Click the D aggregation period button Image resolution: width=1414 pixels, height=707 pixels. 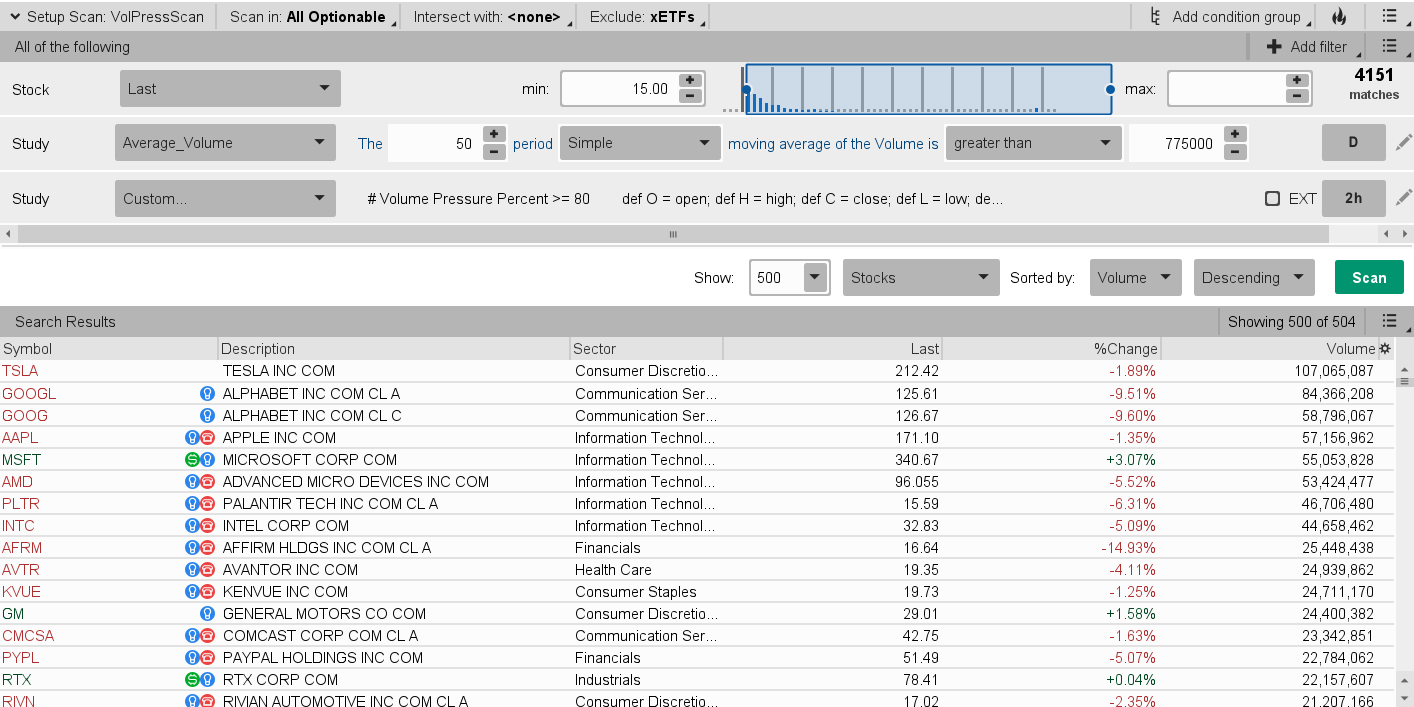[1353, 143]
